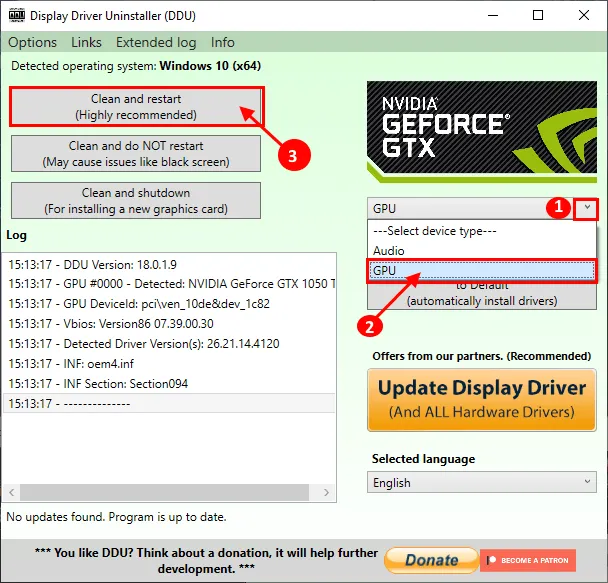The width and height of the screenshot is (608, 583).
Task: Close the DDU window
Action: 584,16
